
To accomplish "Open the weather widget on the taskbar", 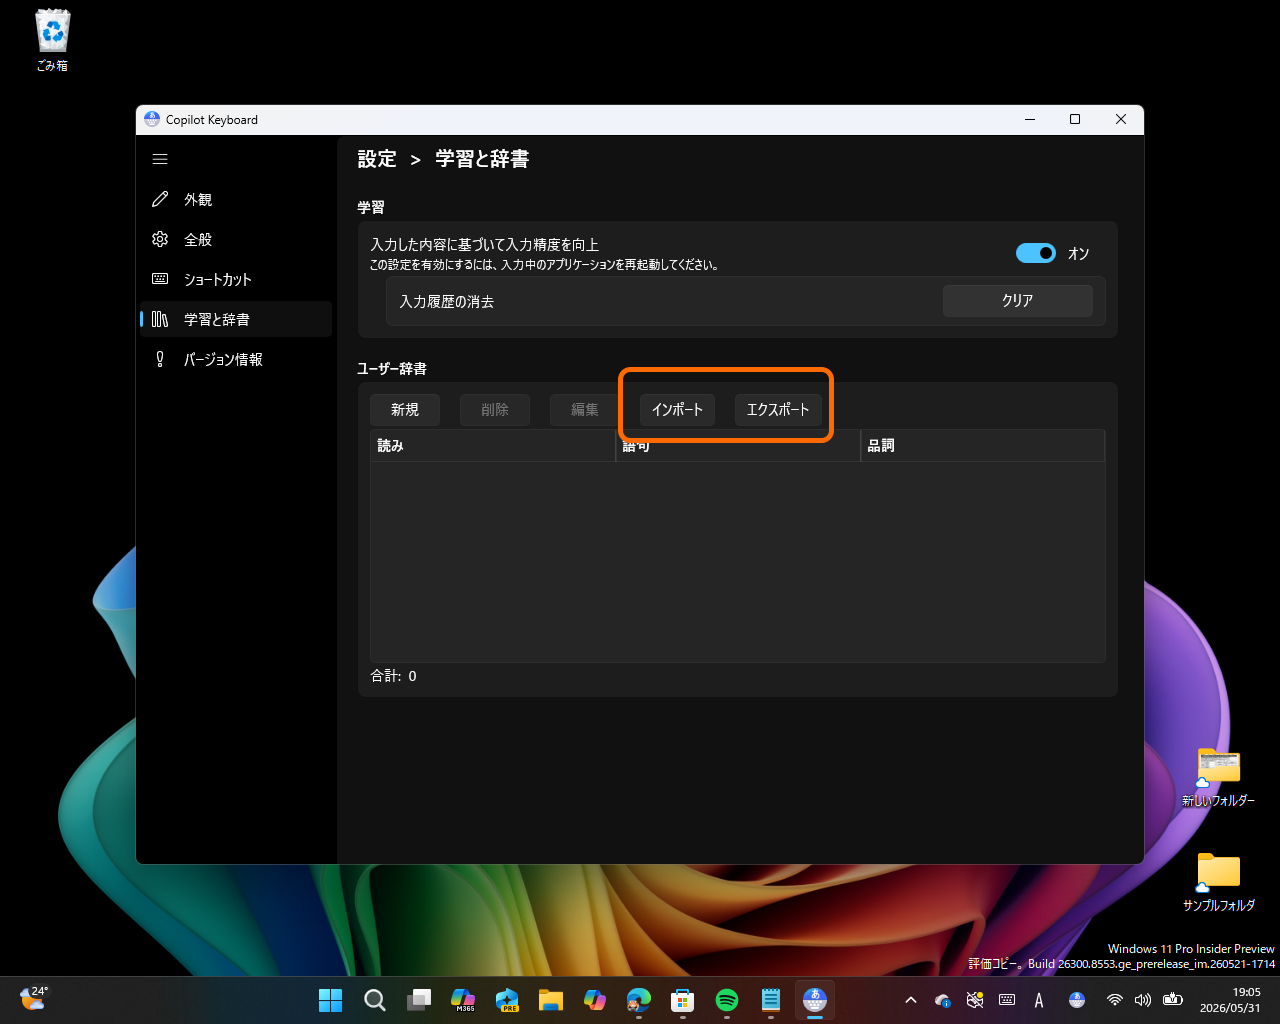I will [x=34, y=999].
